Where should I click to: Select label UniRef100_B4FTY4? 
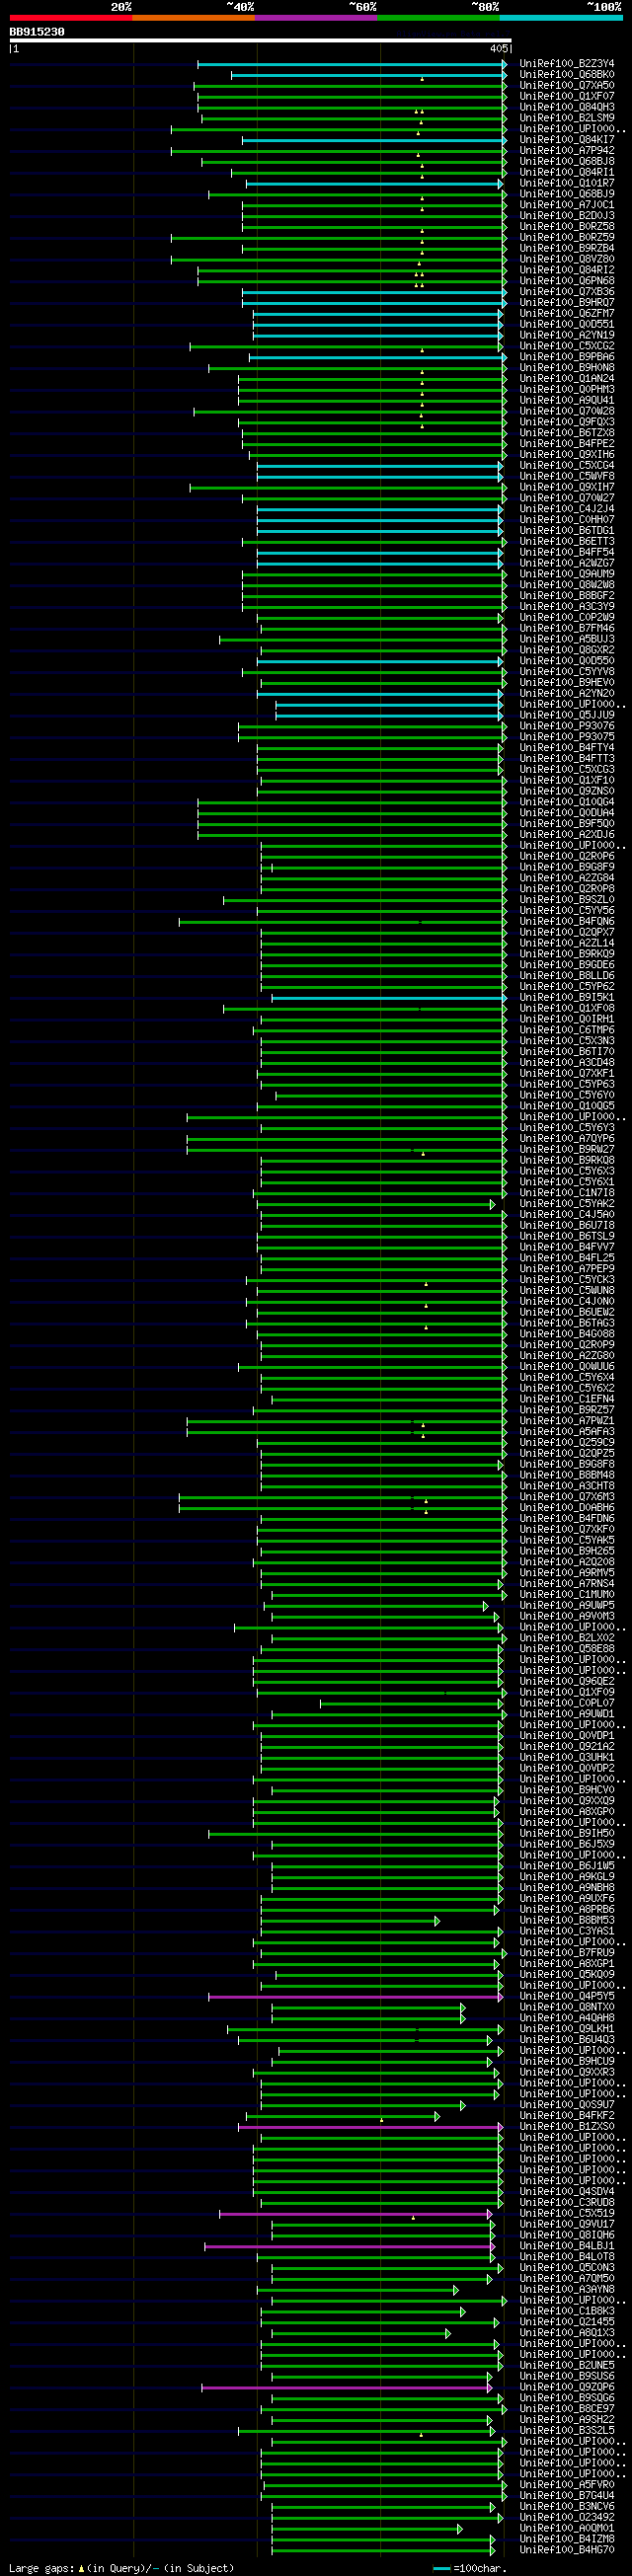pyautogui.click(x=567, y=748)
